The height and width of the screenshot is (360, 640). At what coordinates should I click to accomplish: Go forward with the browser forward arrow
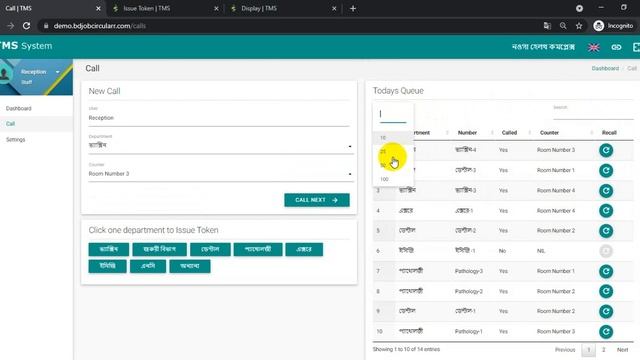click(x=10, y=26)
